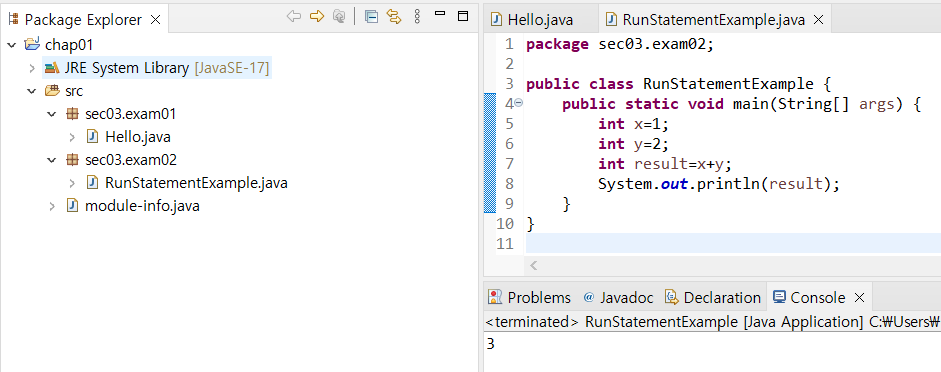Click 'RunStatementExample' class name in code

729,83
